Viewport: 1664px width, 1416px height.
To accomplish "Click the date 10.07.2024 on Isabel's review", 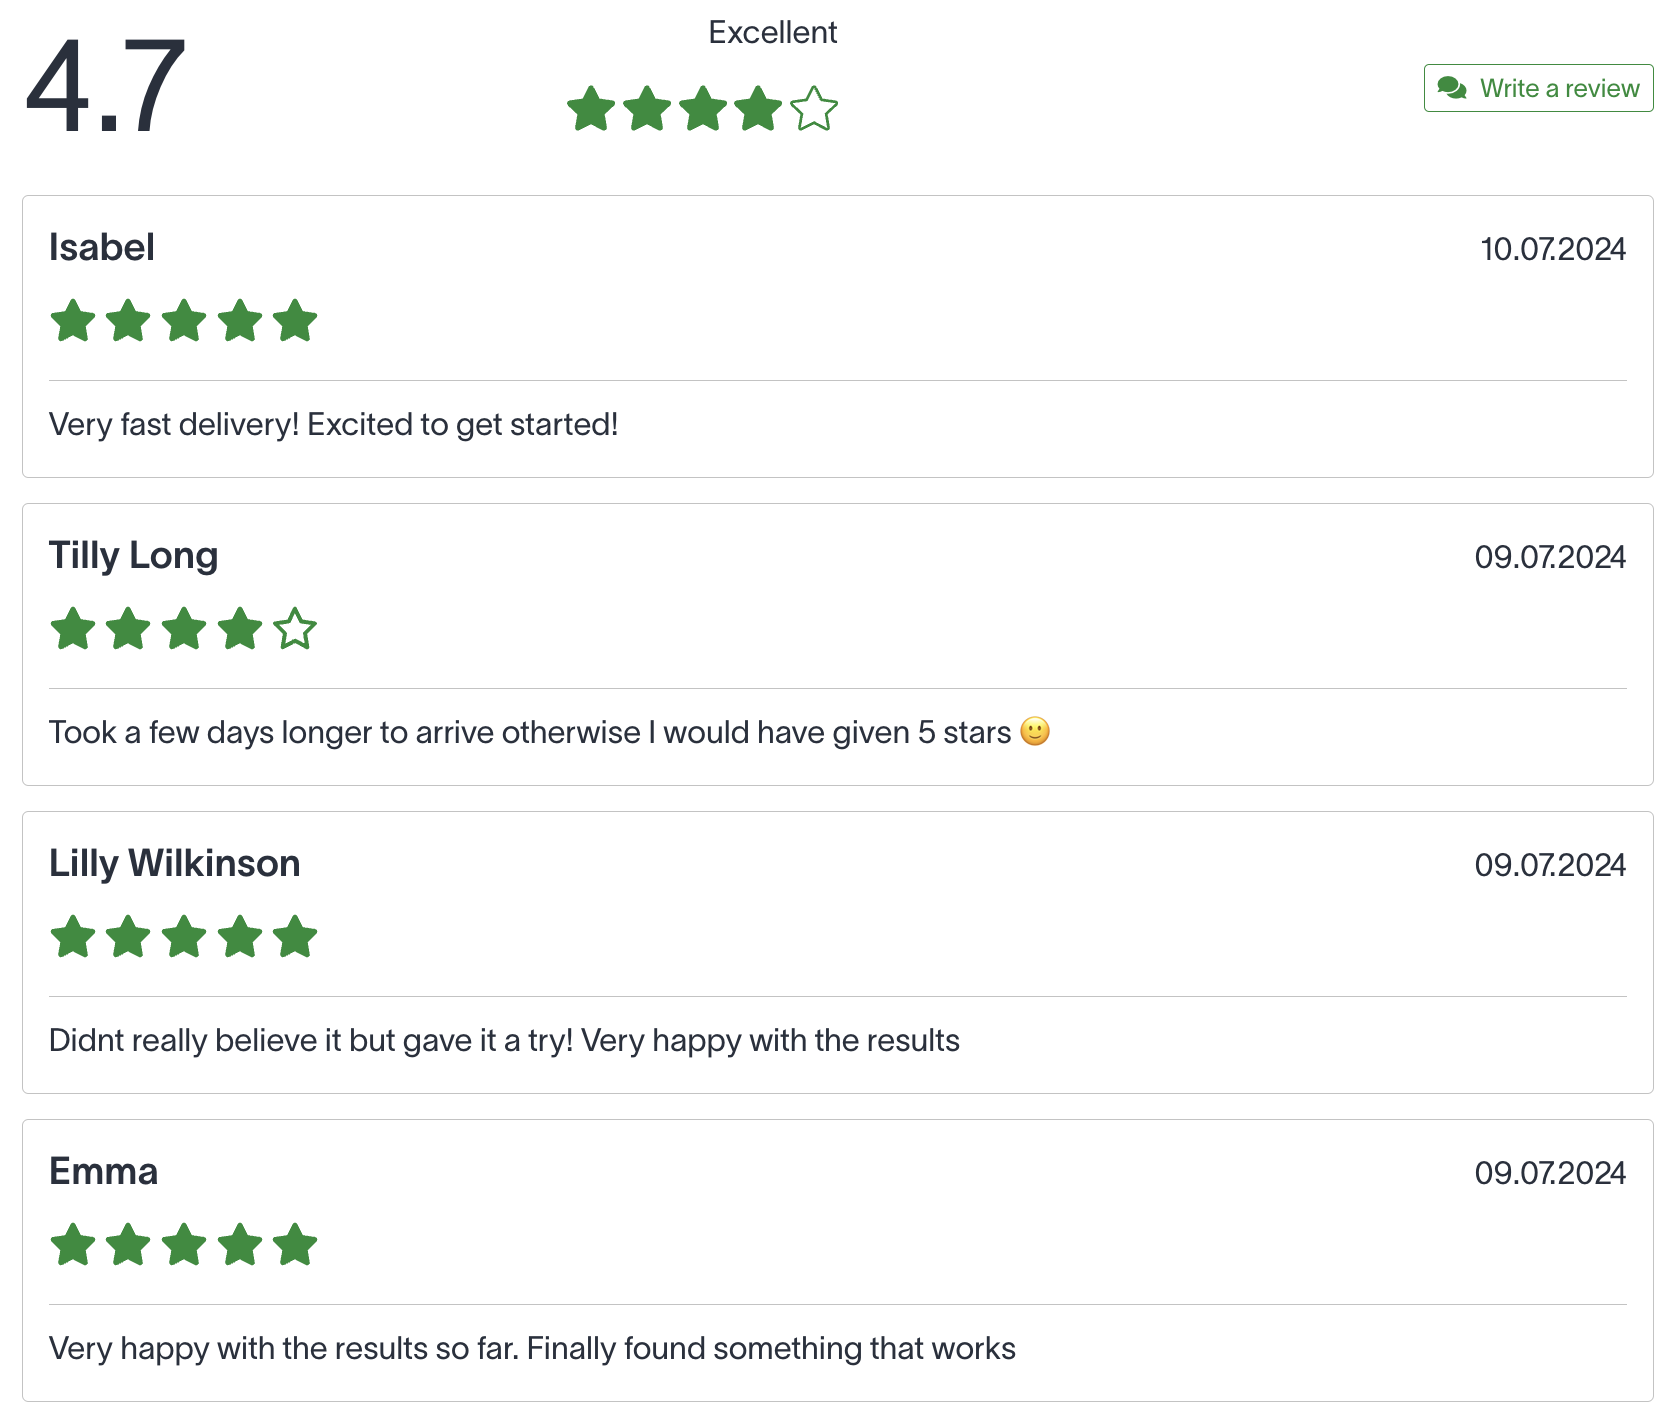I will point(1553,249).
